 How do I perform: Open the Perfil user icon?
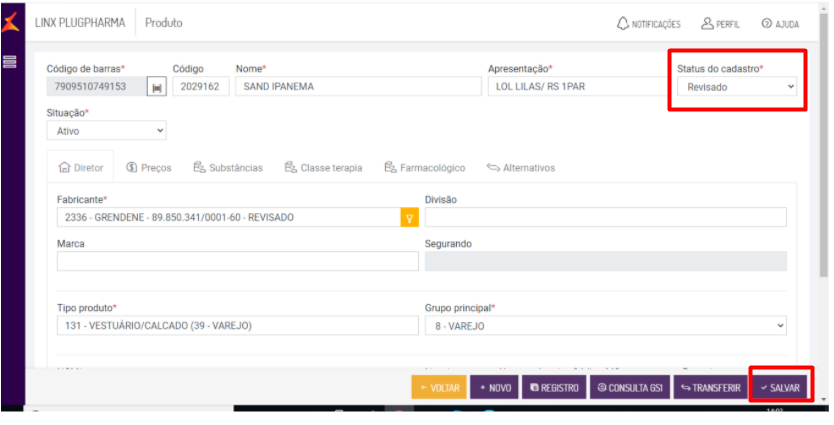720,23
